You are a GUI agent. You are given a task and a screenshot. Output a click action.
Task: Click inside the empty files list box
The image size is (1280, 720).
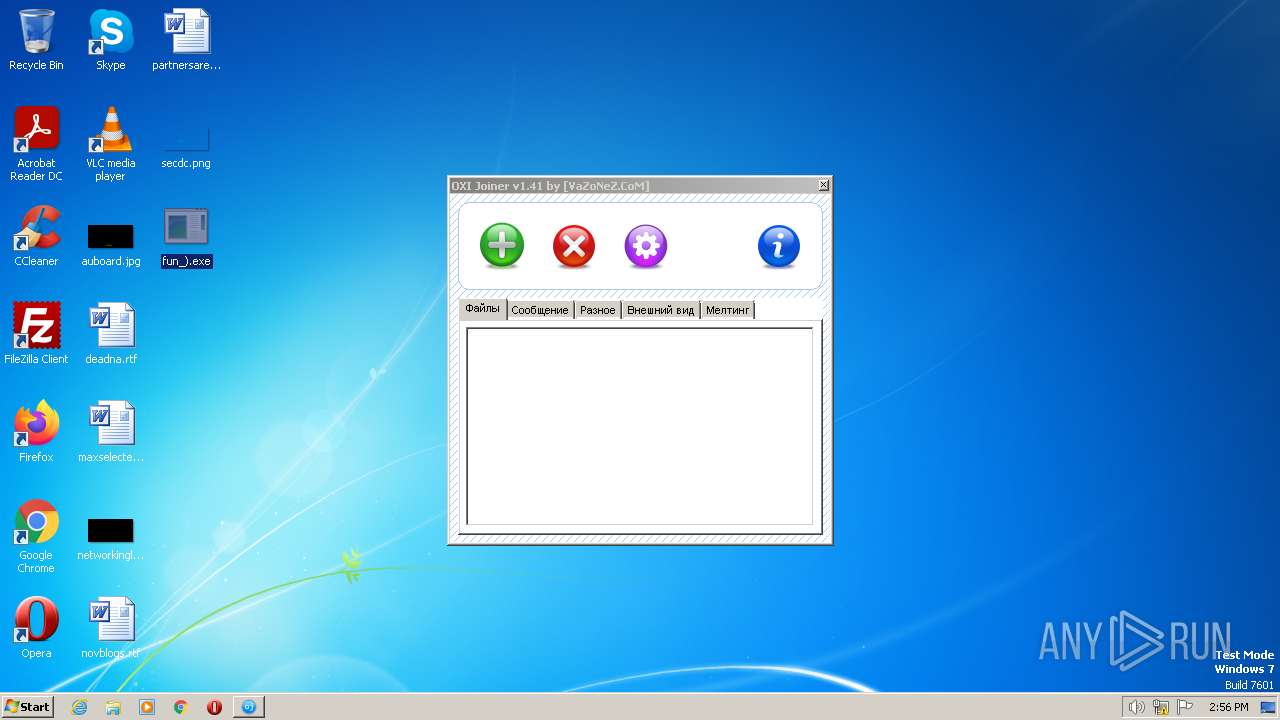[640, 426]
